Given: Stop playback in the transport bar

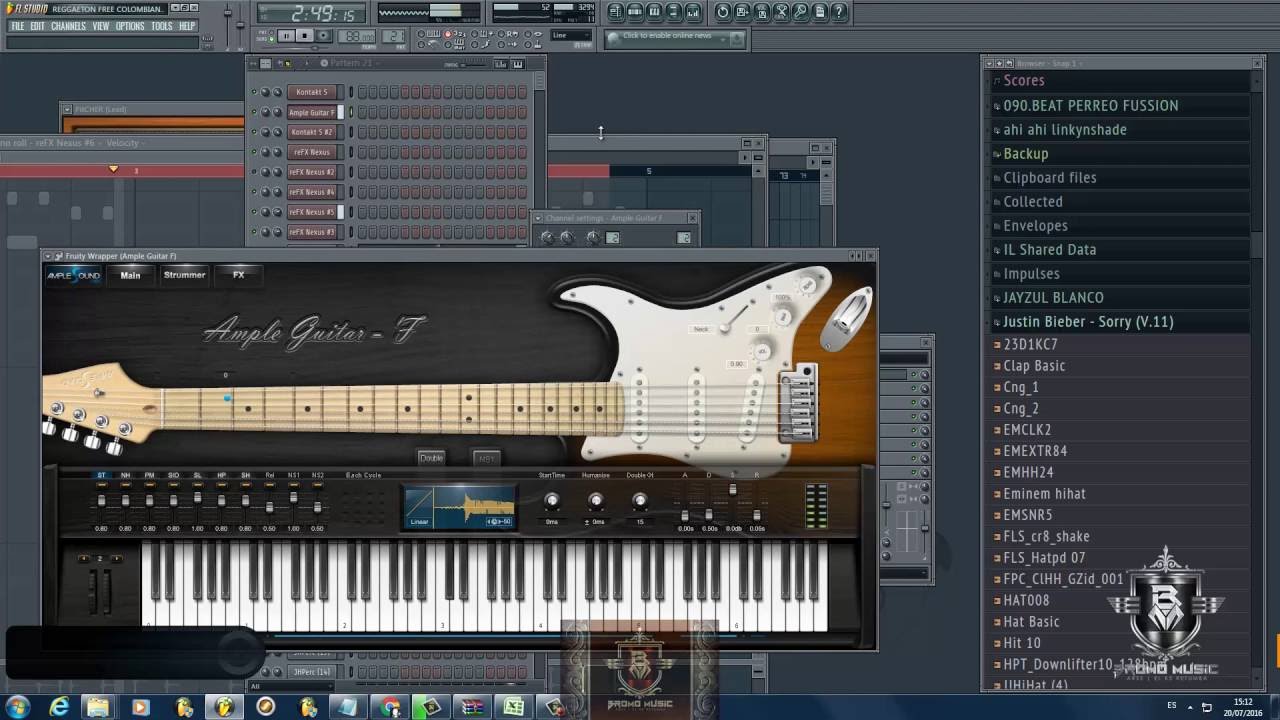Looking at the screenshot, I should click(x=304, y=36).
